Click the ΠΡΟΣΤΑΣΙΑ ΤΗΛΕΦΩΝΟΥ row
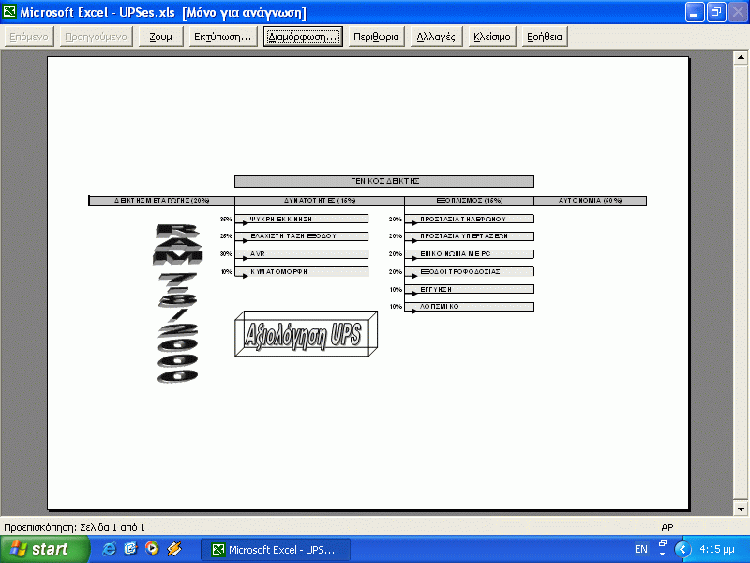Screen dimensions: 750x563 (x=469, y=219)
